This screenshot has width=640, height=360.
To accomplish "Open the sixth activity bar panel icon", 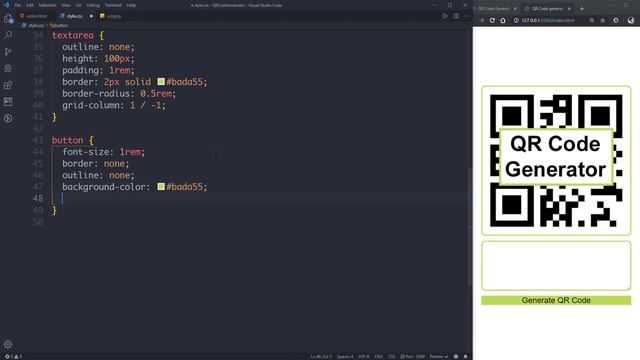I will (8, 102).
